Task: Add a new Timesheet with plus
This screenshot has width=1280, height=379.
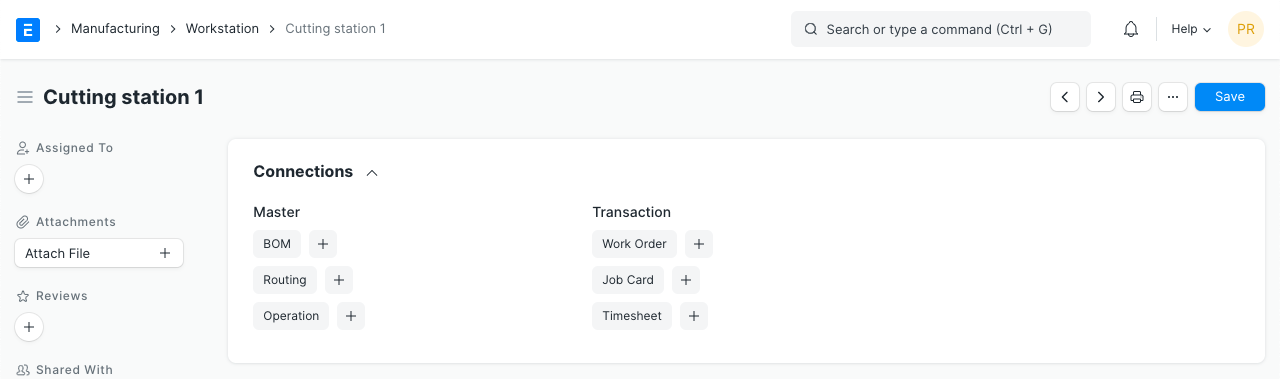Action: [x=694, y=316]
